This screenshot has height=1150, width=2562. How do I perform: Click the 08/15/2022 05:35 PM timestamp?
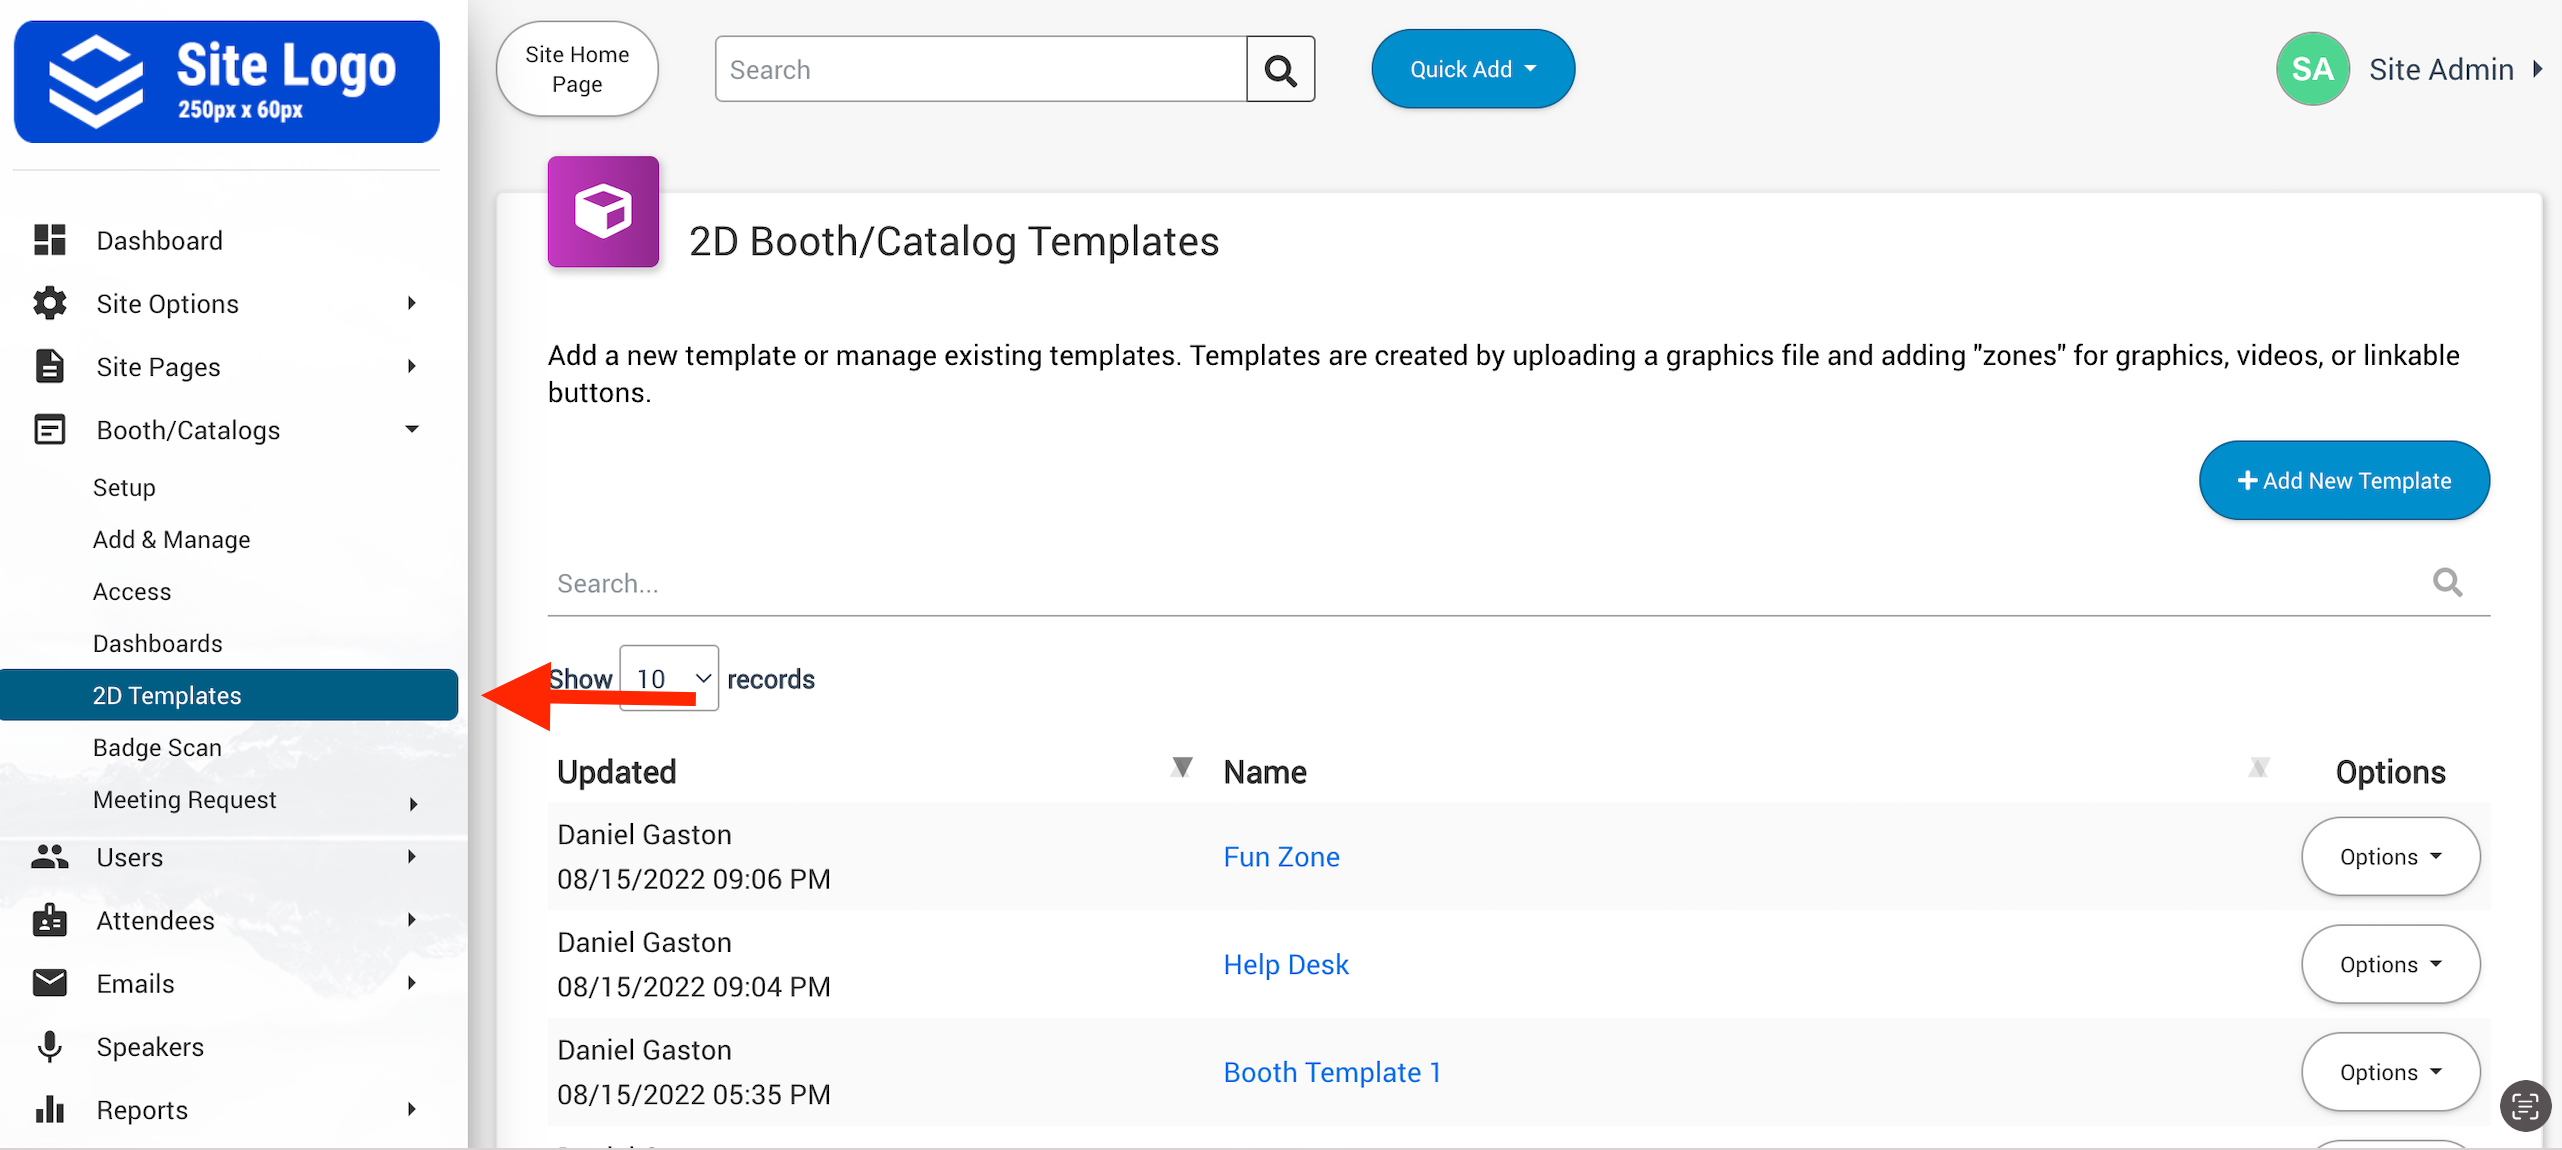[x=693, y=1094]
